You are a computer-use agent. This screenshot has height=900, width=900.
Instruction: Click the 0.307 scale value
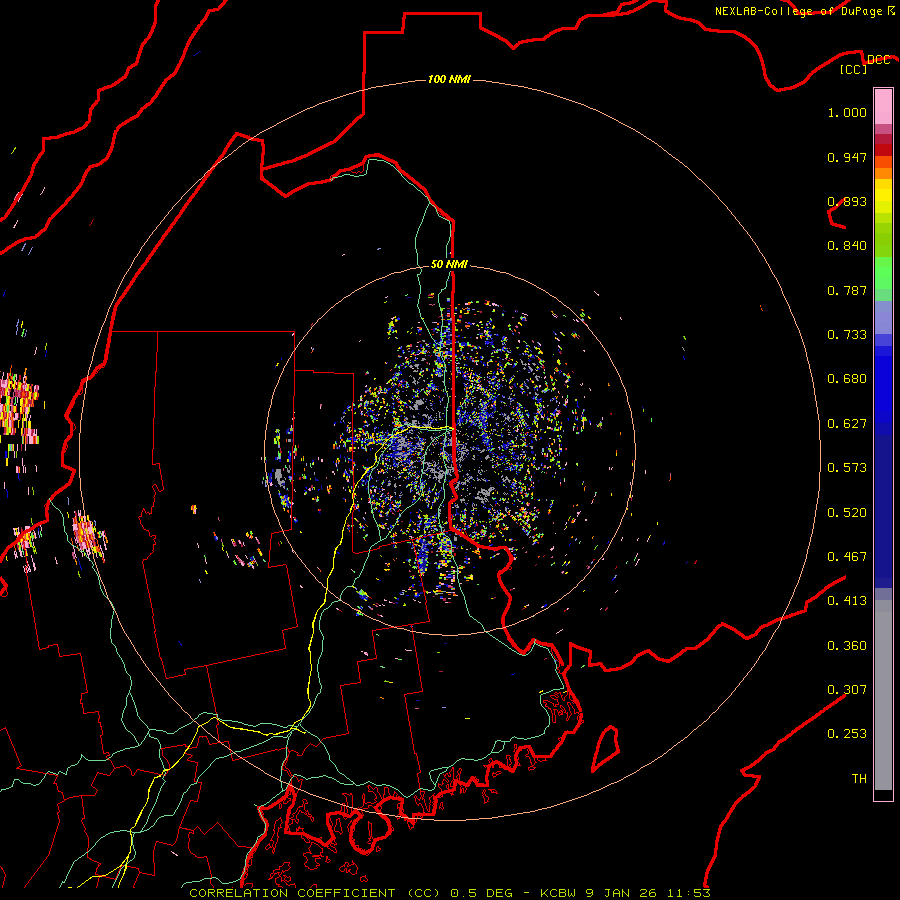(847, 690)
